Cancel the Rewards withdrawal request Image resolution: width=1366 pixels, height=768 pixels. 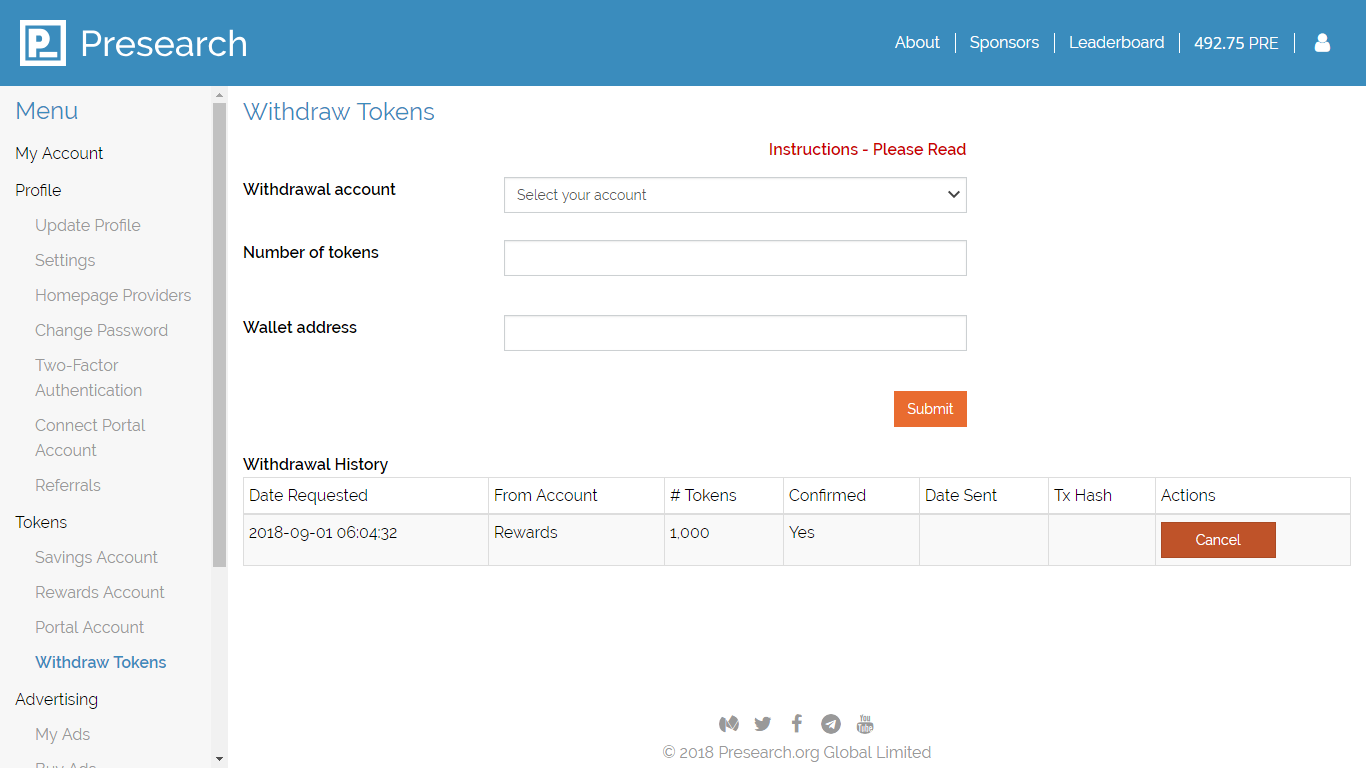[x=1218, y=540]
